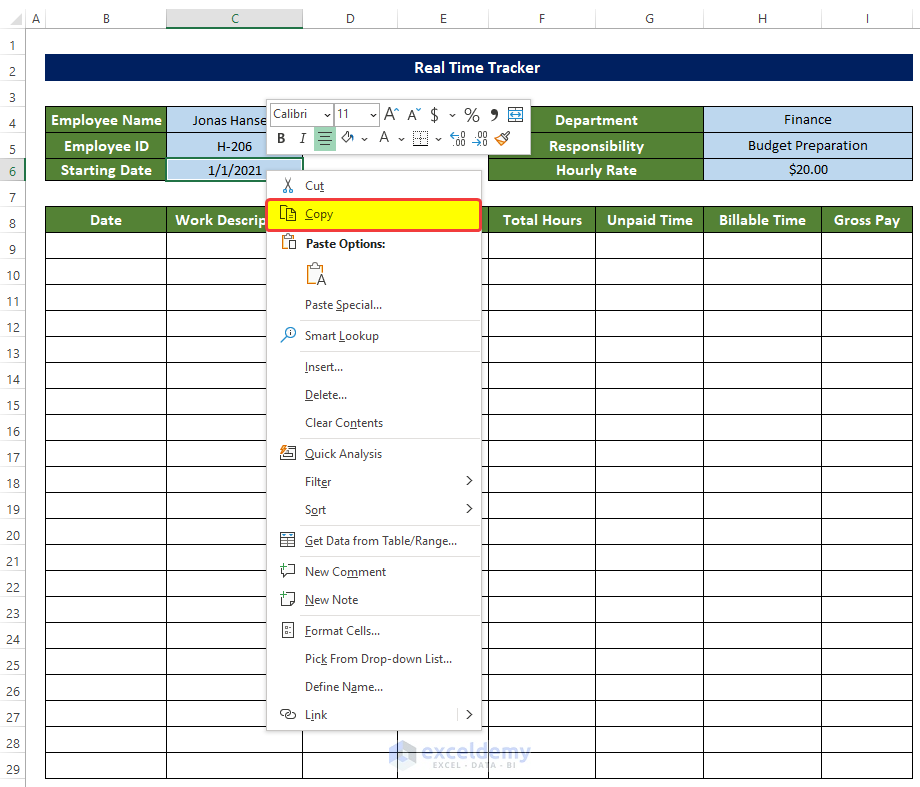
Task: Expand the Borders dropdown arrow
Action: [x=438, y=139]
